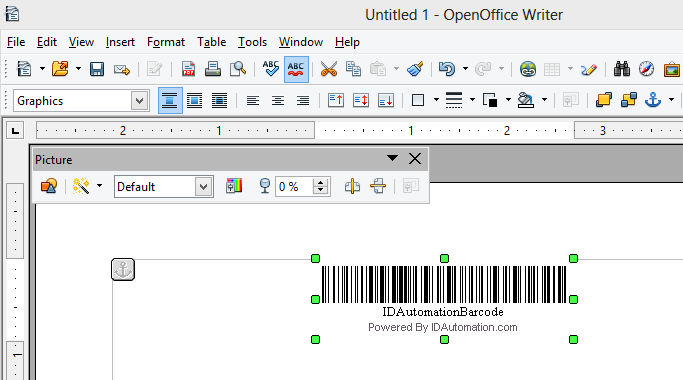The width and height of the screenshot is (683, 380).
Task: Click the Transparency percentage field
Action: pyautogui.click(x=294, y=187)
